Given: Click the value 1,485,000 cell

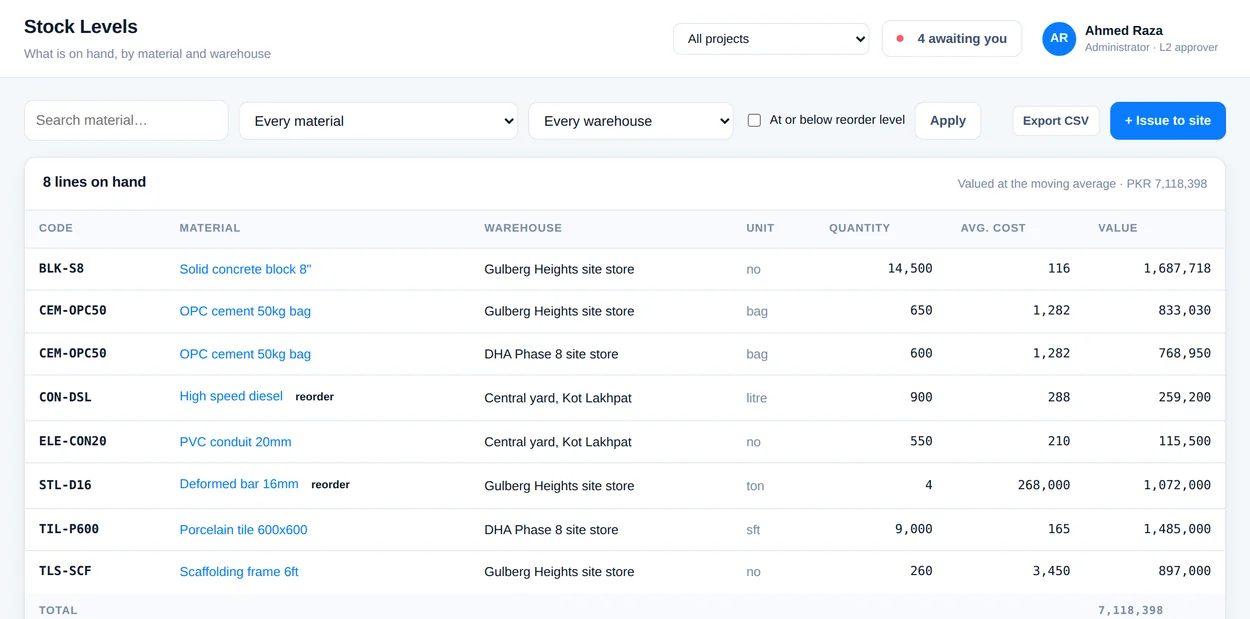Looking at the screenshot, I should (x=1177, y=529).
